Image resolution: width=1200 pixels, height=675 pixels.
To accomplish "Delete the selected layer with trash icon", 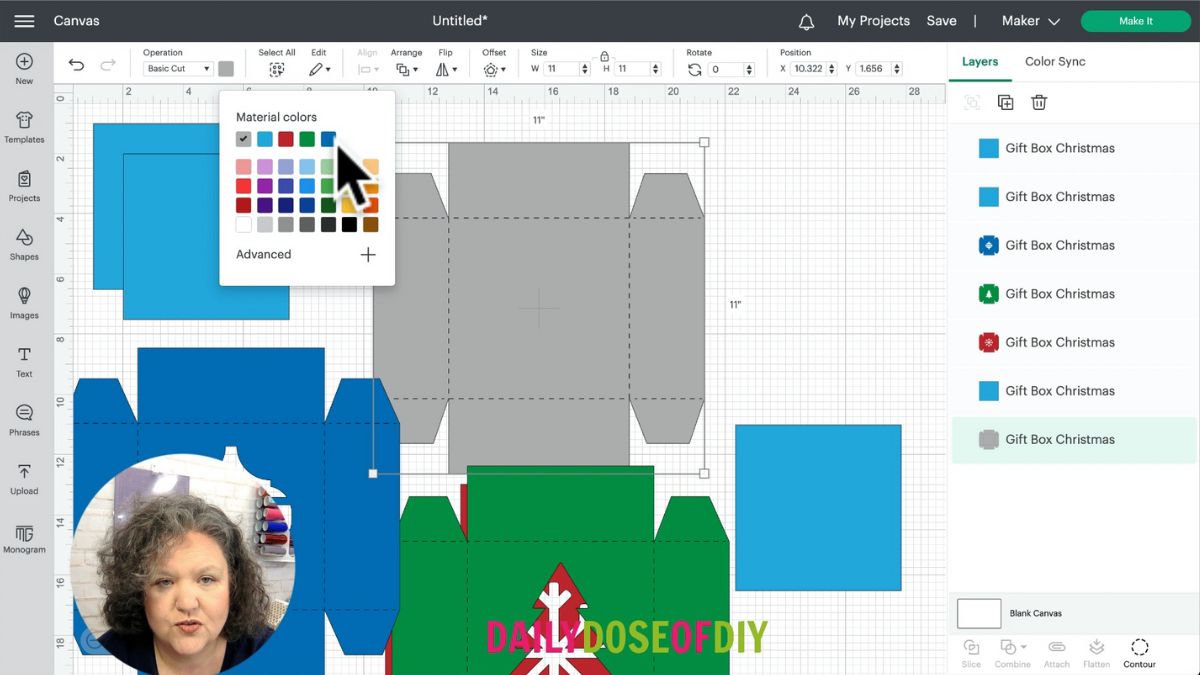I will click(x=1039, y=102).
